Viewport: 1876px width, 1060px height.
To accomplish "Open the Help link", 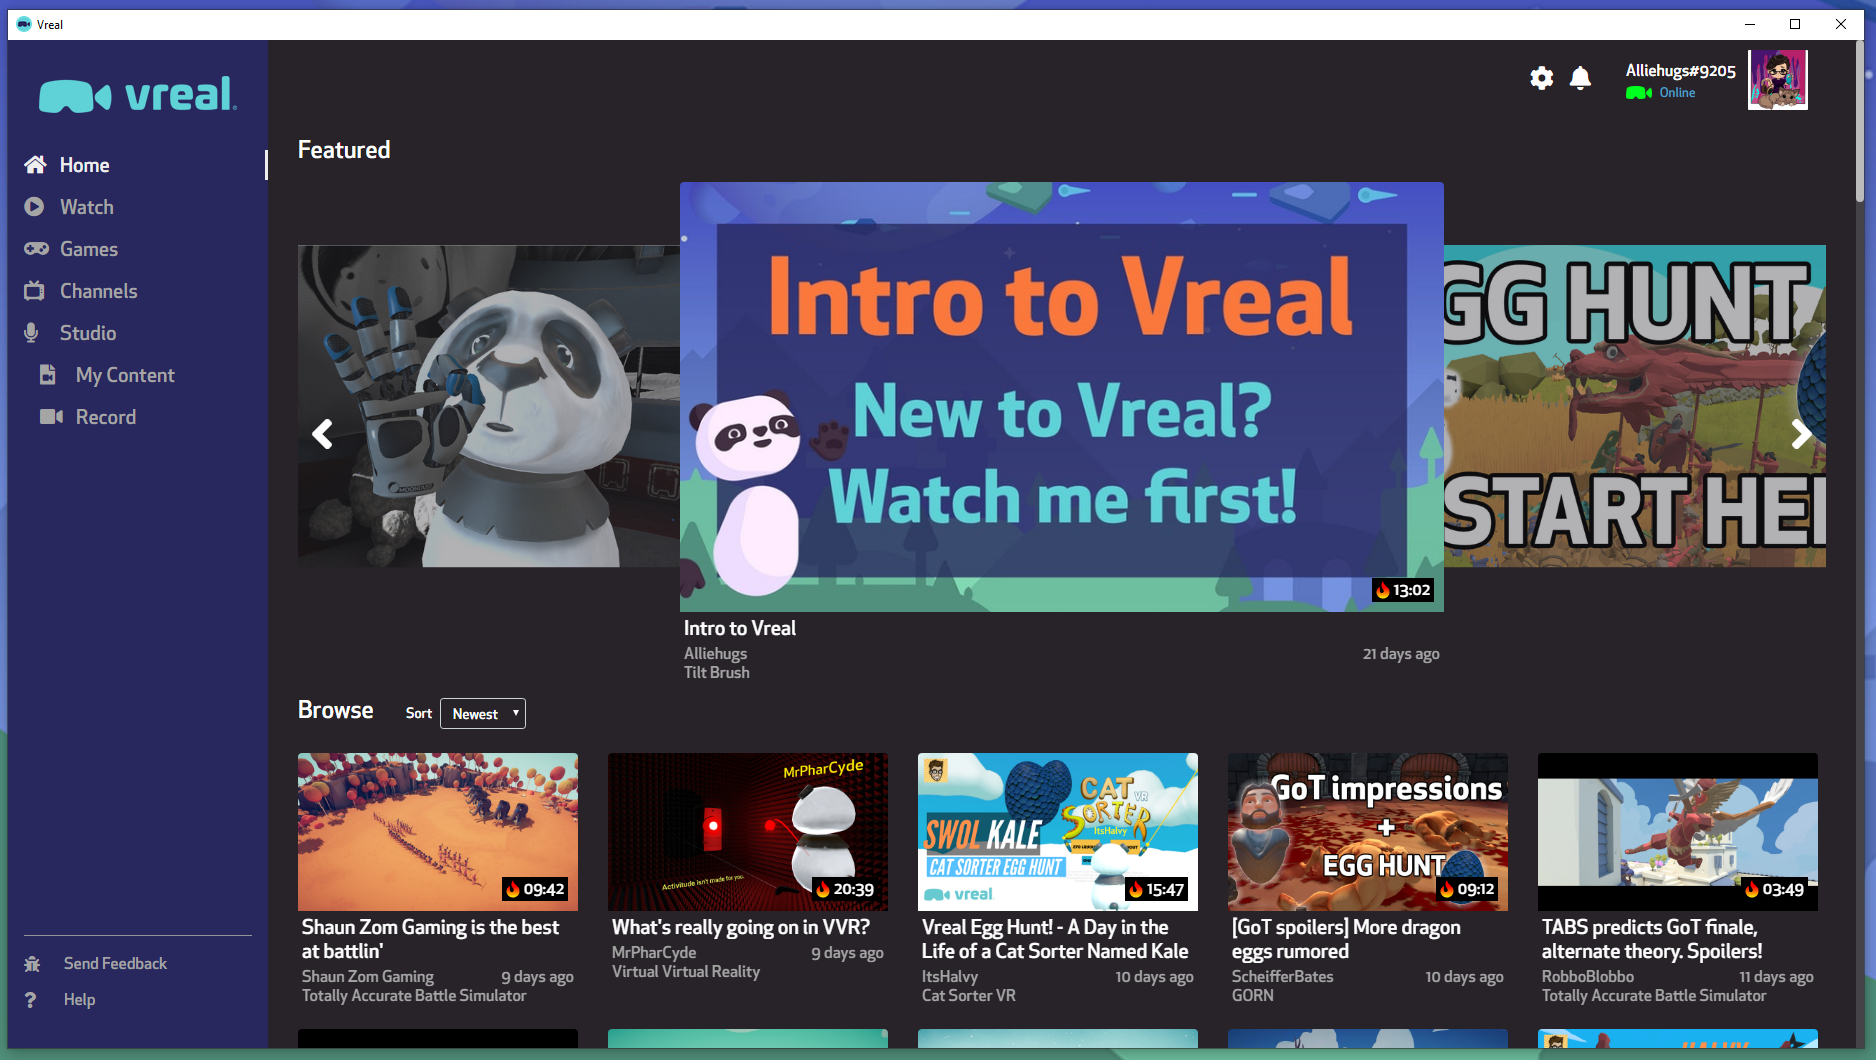I will (x=80, y=1000).
